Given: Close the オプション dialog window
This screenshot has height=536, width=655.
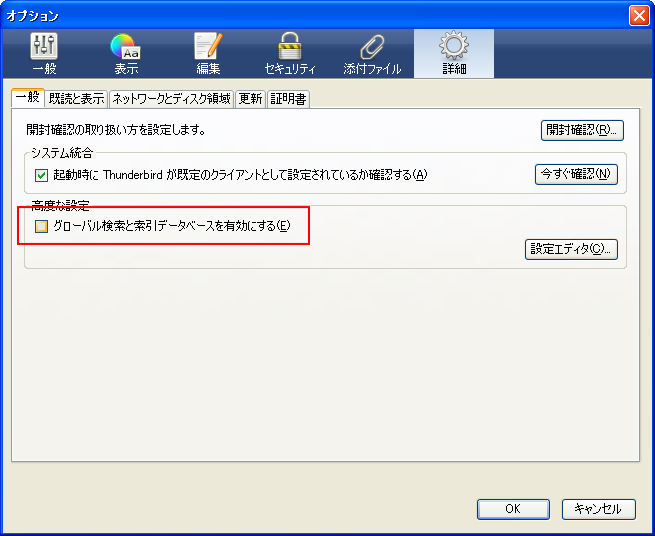Looking at the screenshot, I should (x=639, y=16).
